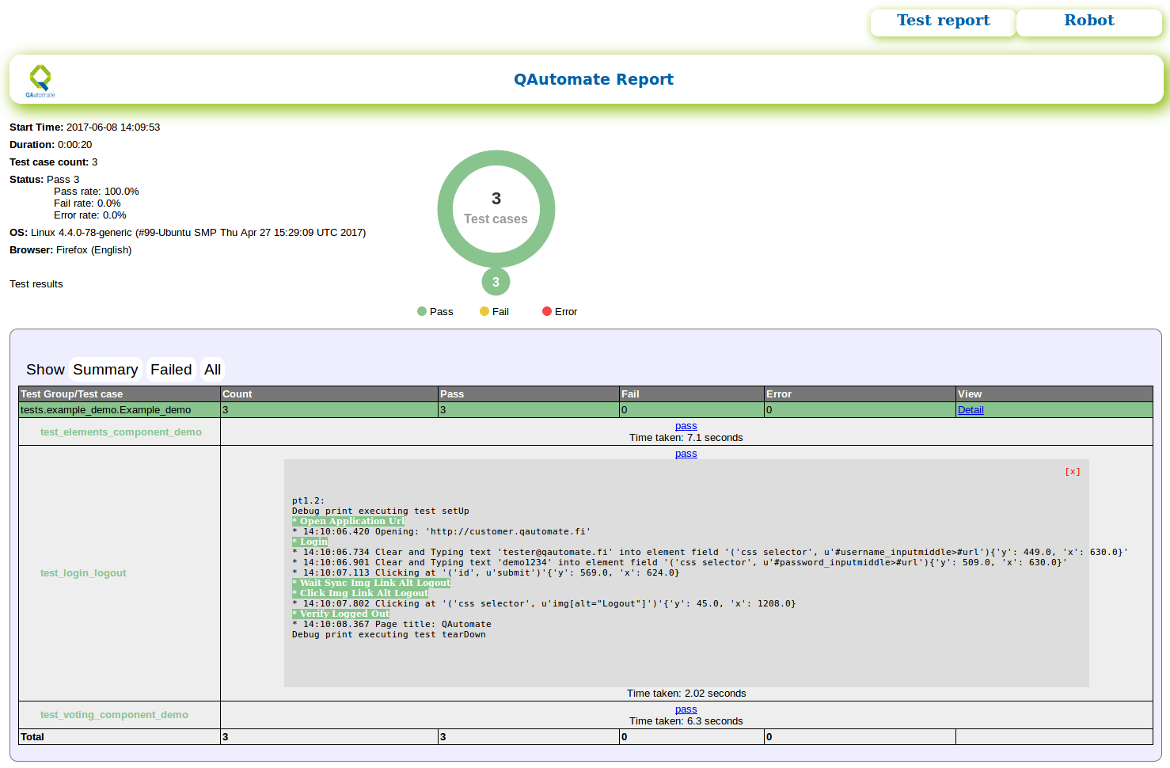Click the Login step highlight in log

(x=310, y=542)
